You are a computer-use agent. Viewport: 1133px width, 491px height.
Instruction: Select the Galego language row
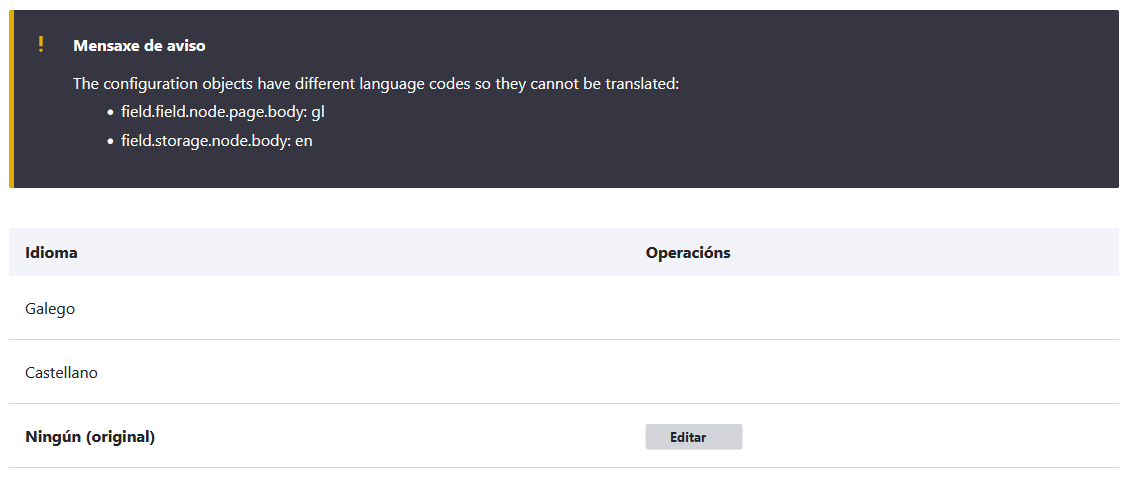coord(564,308)
